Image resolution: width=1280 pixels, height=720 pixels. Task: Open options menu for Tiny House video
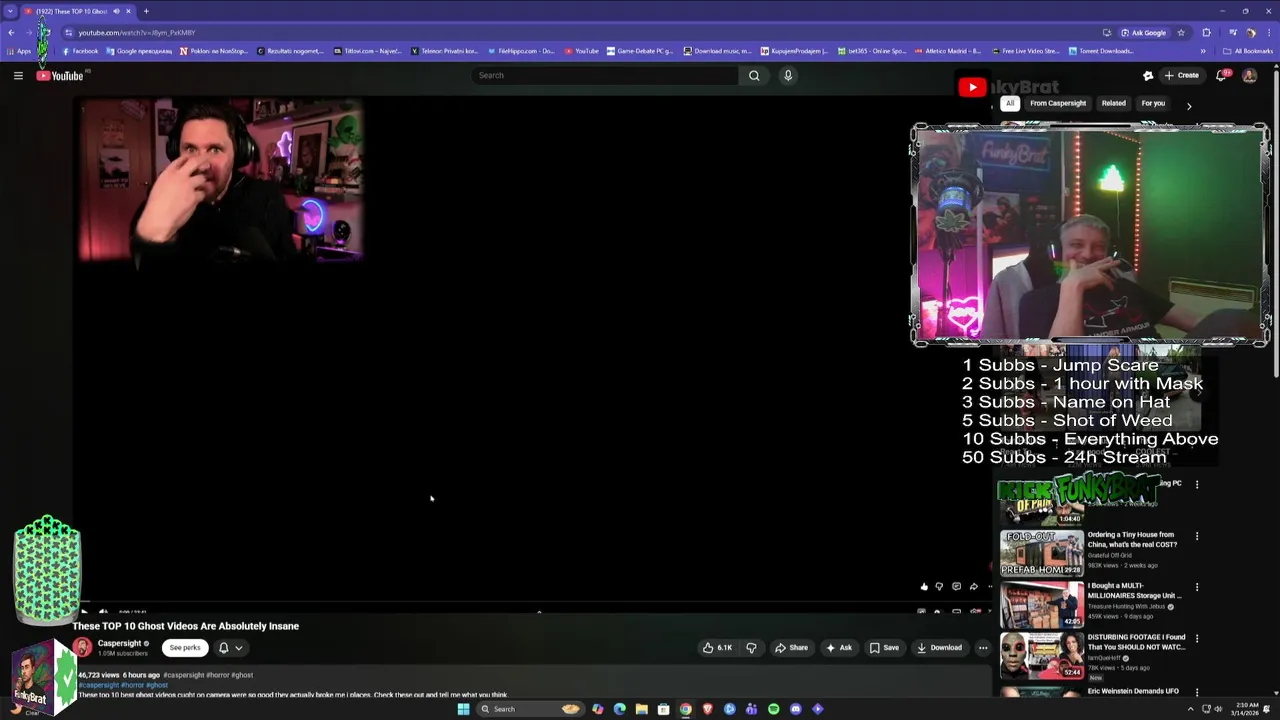coord(1197,536)
